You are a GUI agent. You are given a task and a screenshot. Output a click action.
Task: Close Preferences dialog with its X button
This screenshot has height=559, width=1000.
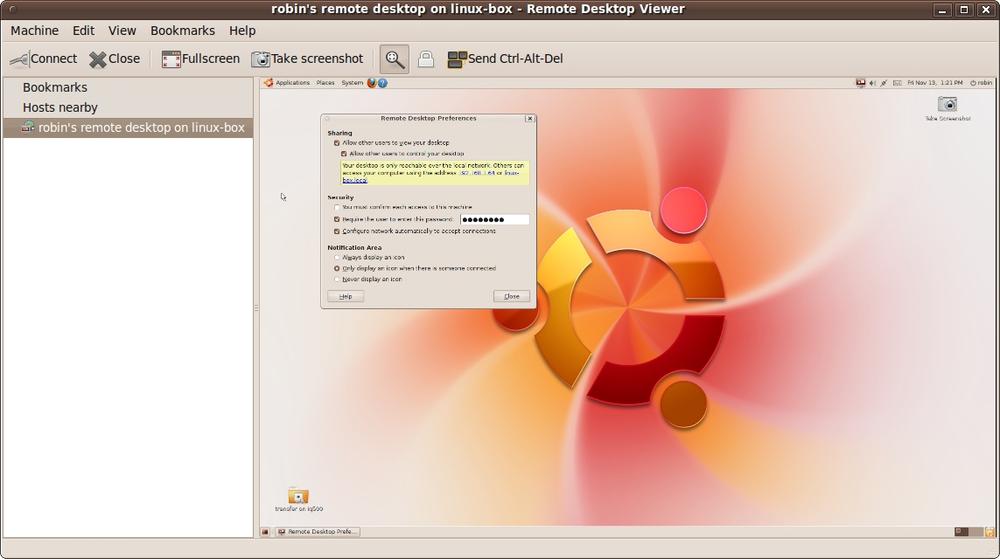coord(529,119)
